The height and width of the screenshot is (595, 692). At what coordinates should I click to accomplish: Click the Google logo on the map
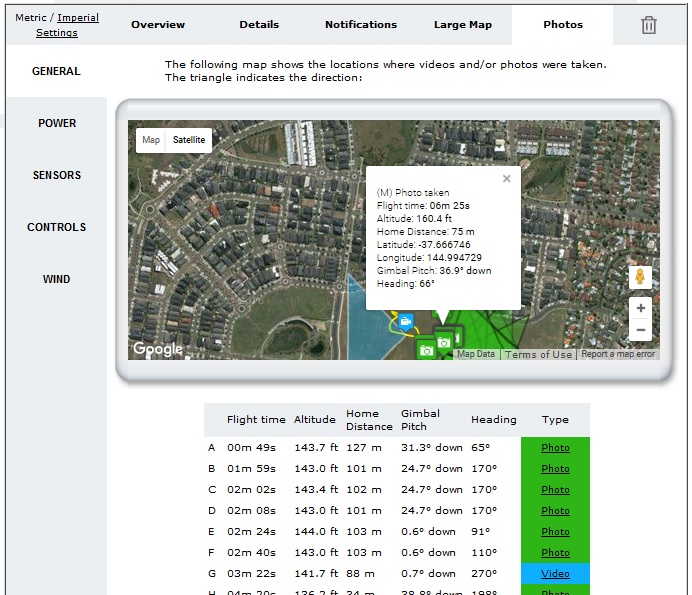click(x=158, y=349)
